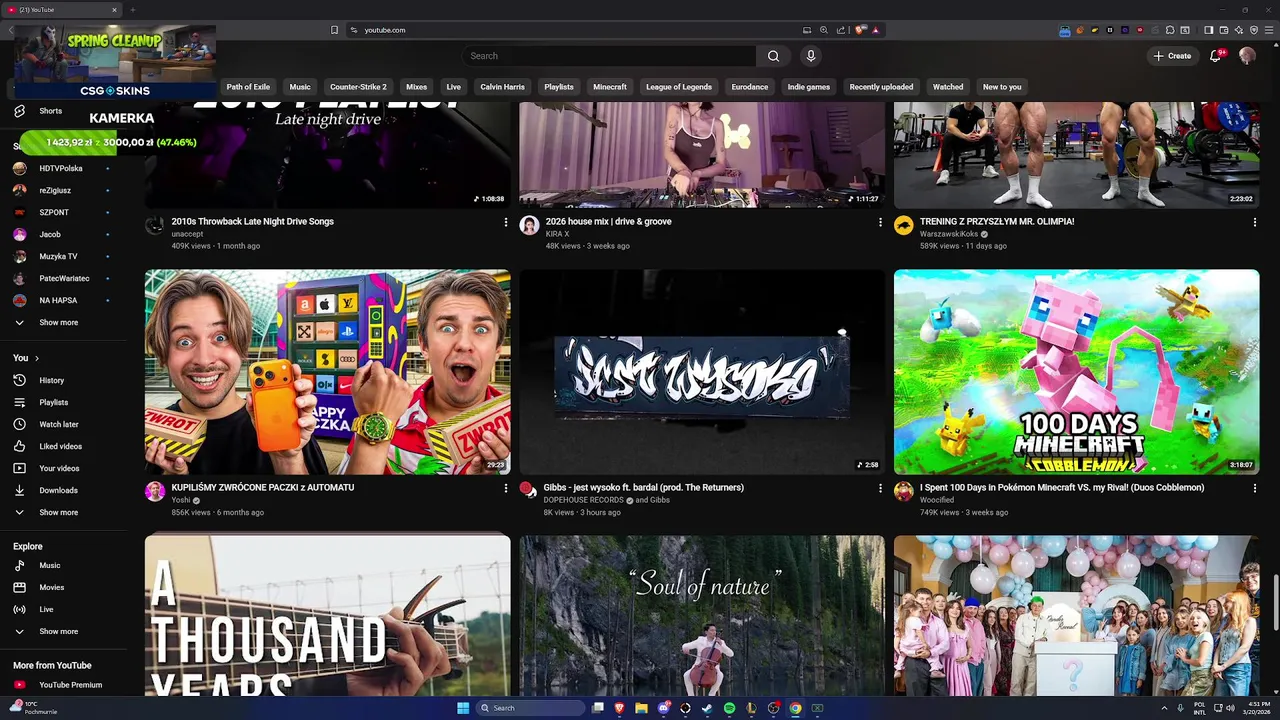
Task: Open options for TRENING Z PRZYSZŁYM video
Action: click(1255, 222)
